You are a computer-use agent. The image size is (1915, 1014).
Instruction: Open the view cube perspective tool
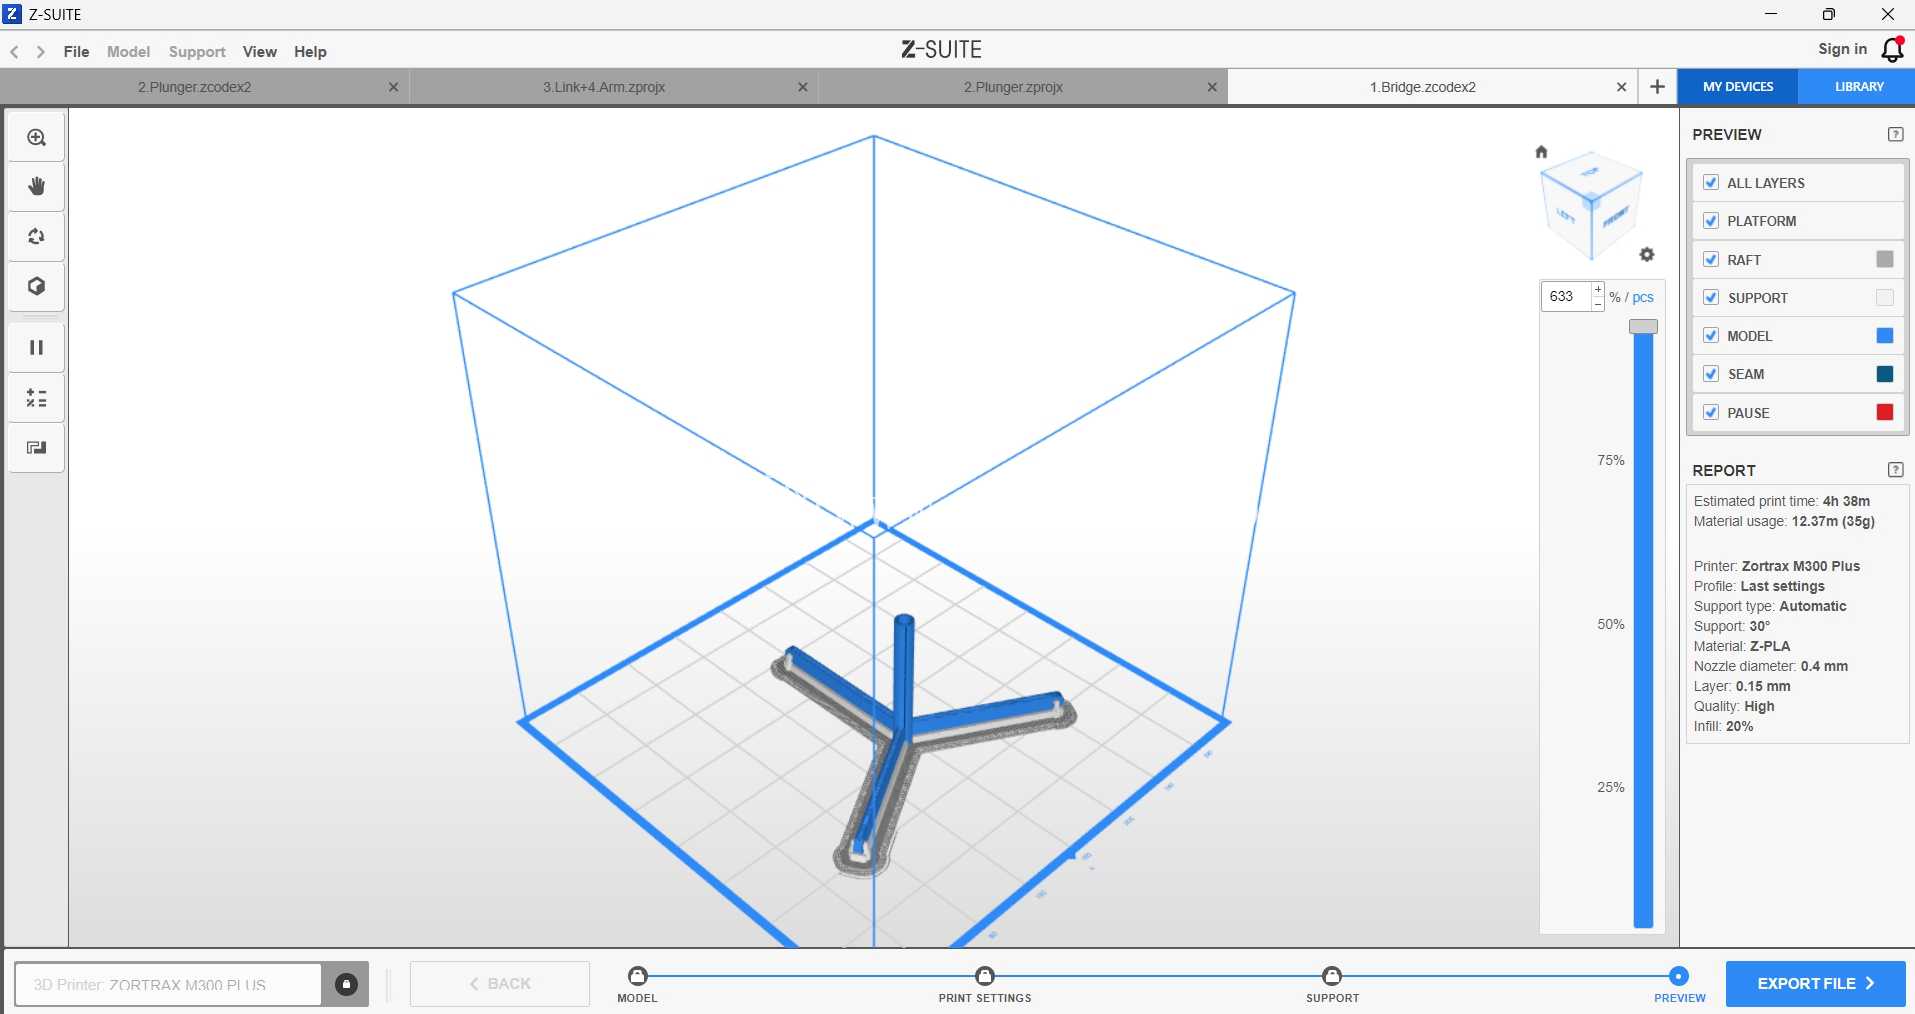(x=37, y=287)
